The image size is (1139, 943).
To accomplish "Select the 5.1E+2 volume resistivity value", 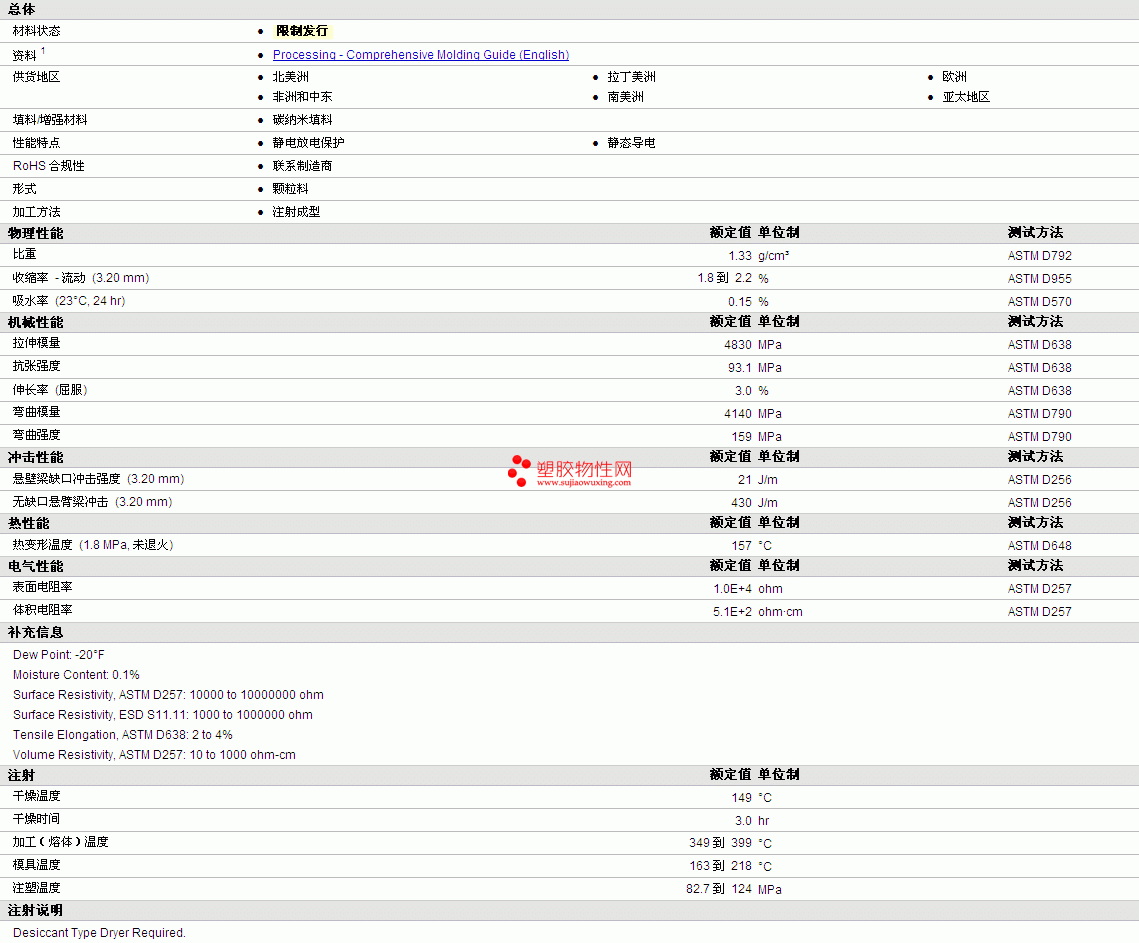I will pyautogui.click(x=732, y=612).
